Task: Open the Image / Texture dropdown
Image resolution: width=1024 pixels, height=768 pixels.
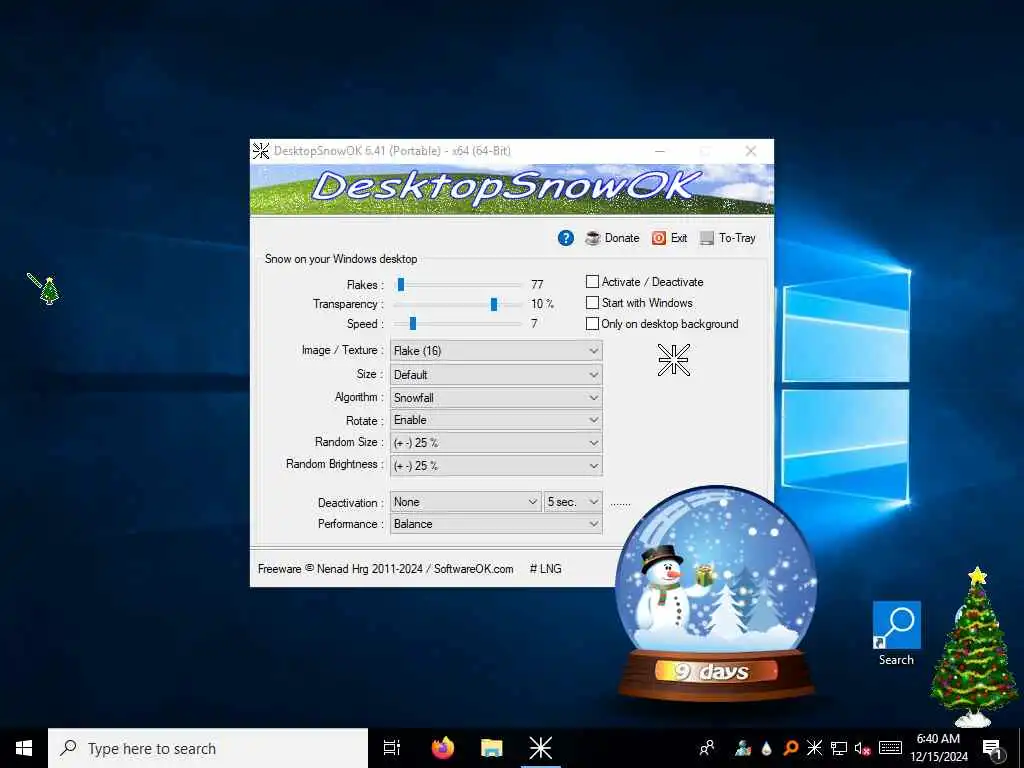Action: pyautogui.click(x=496, y=351)
